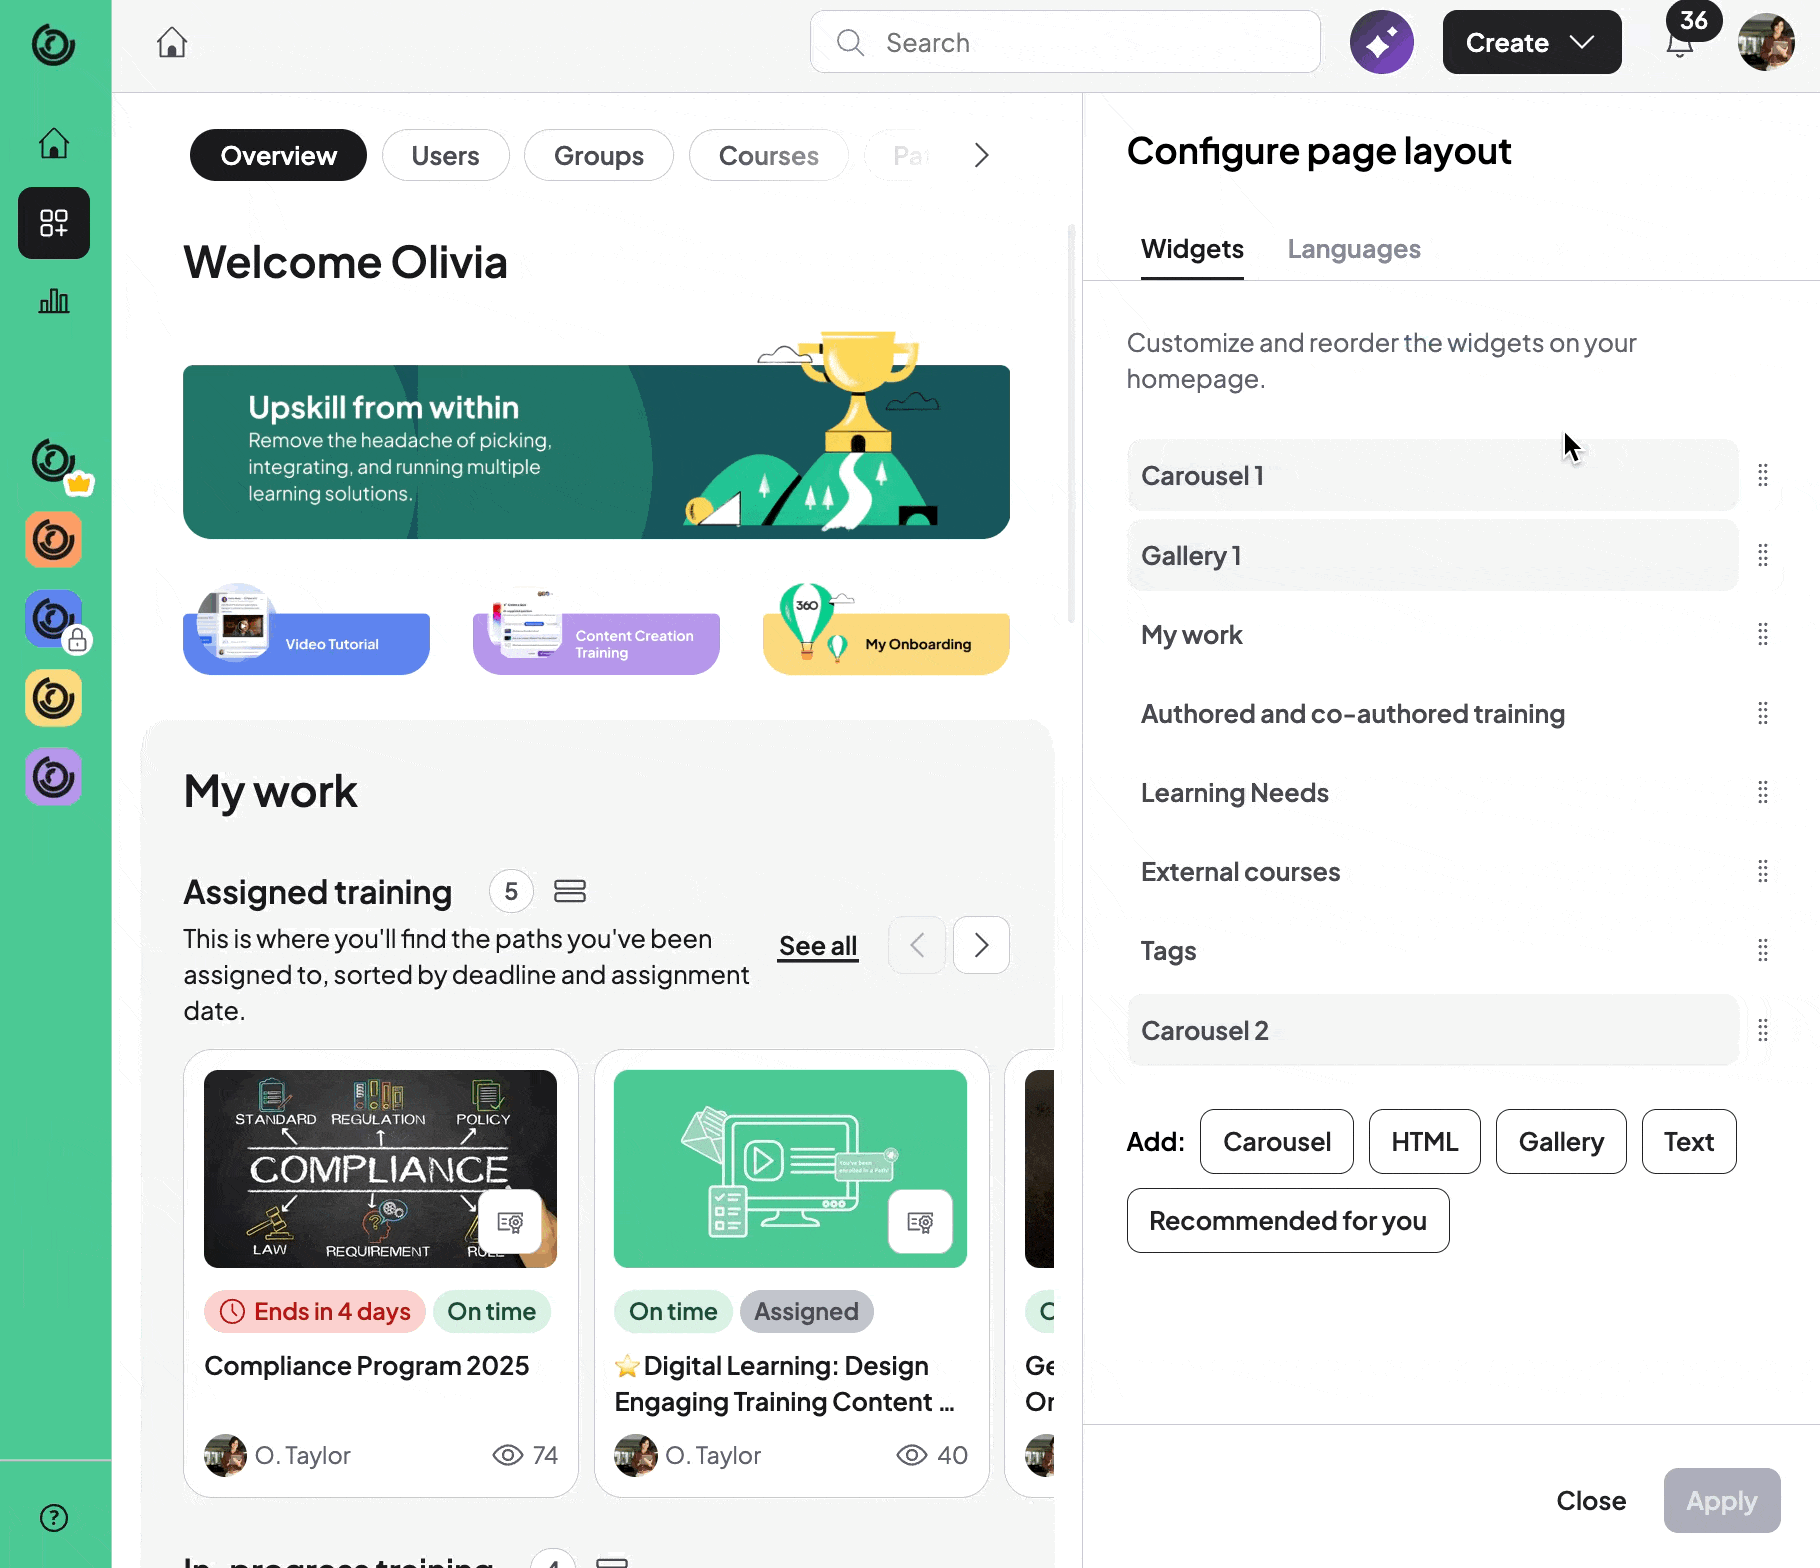
Task: Open the Upskill from within banner
Action: click(x=596, y=451)
